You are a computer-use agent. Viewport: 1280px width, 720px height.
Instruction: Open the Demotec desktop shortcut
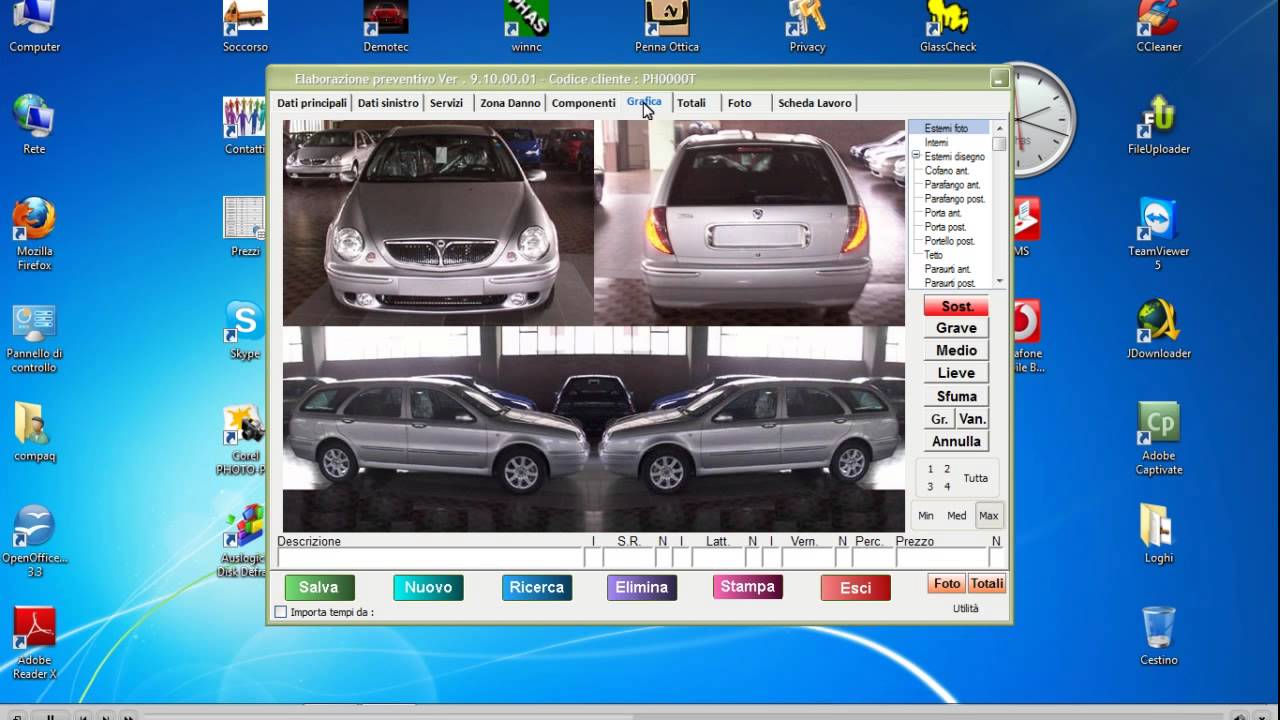(x=385, y=27)
